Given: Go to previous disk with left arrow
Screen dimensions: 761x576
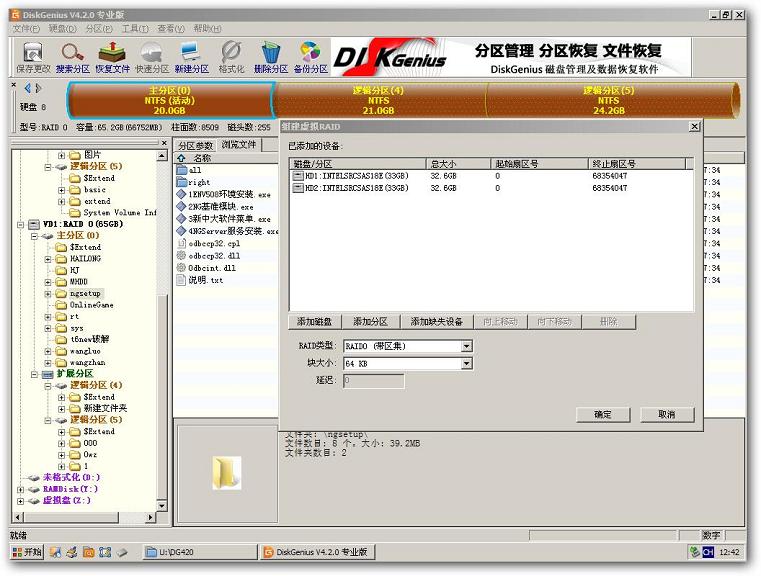Looking at the screenshot, I should tap(28, 88).
